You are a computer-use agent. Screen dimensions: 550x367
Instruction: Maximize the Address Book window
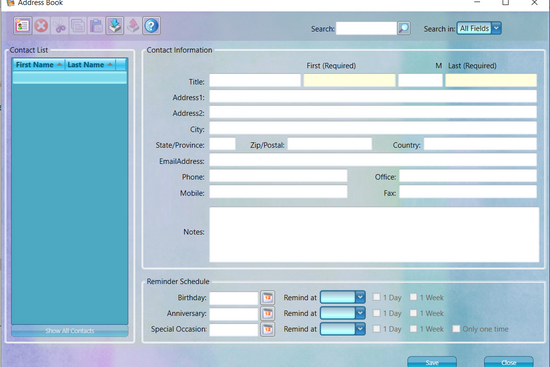tap(505, 3)
